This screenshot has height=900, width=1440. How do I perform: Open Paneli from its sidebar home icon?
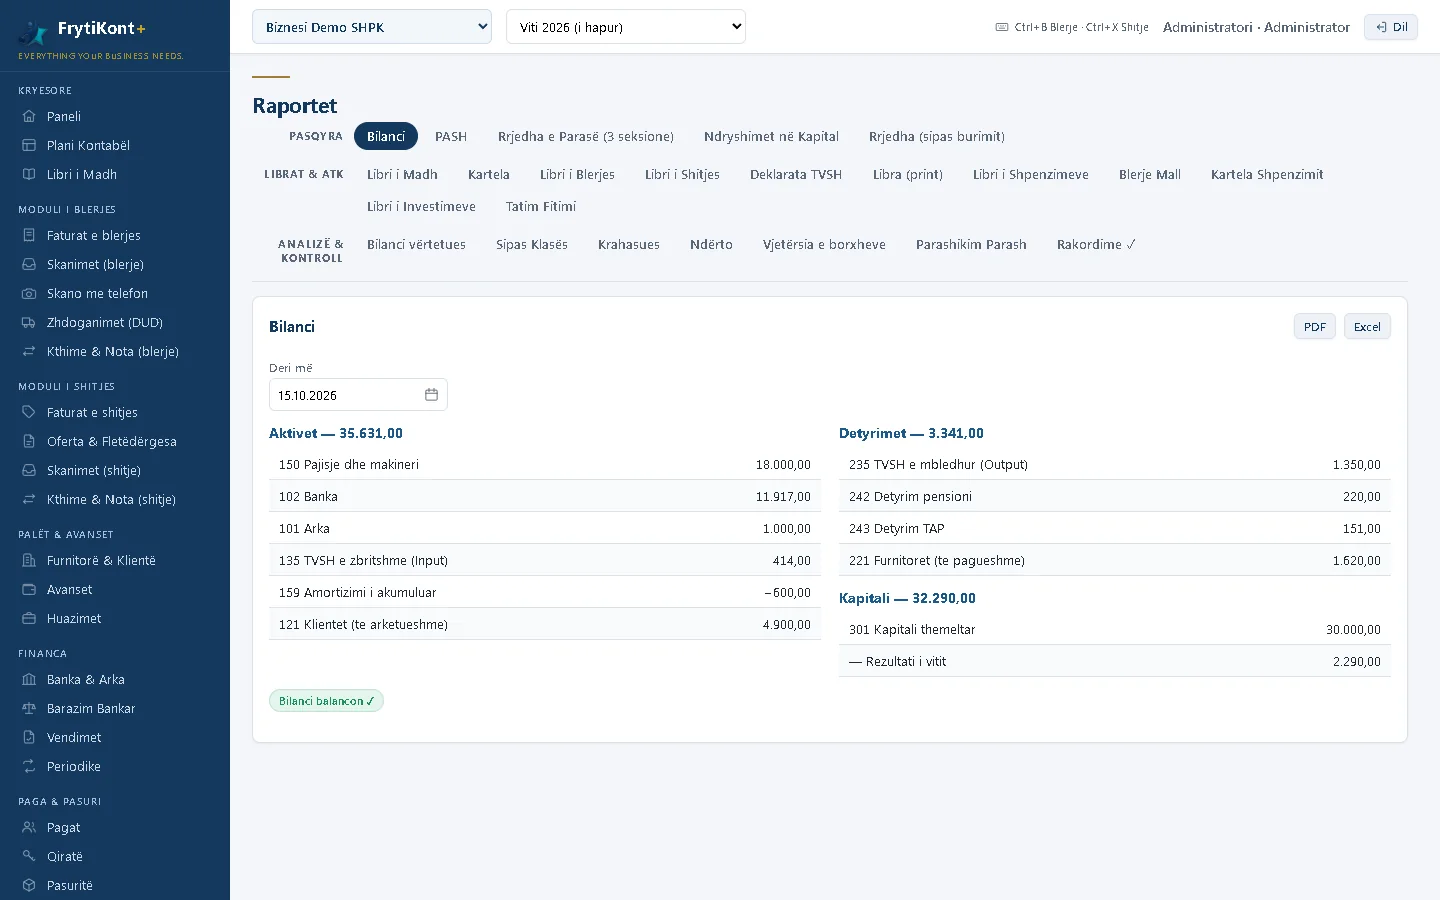(x=29, y=116)
